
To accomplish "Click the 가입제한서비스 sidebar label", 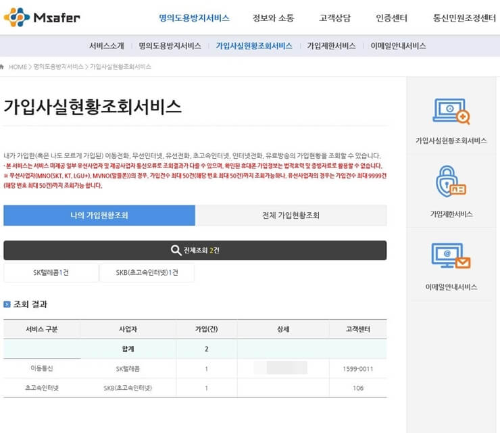I will 451,214.
